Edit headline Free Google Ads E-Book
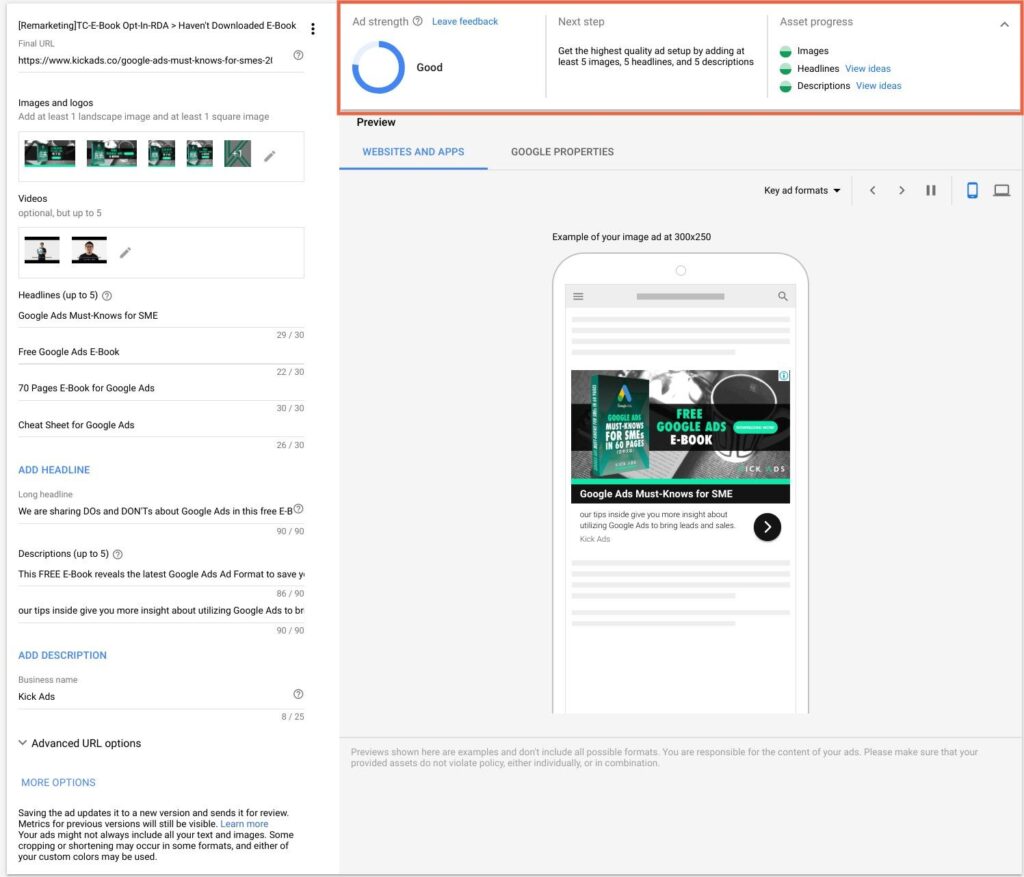 pos(161,352)
